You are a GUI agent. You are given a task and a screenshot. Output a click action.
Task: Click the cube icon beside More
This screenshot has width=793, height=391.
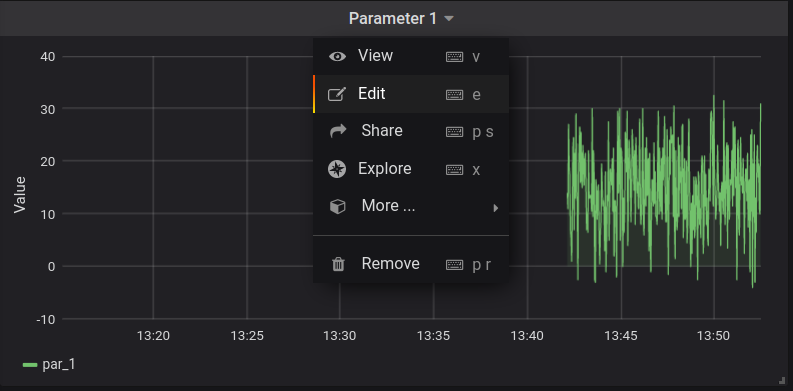click(337, 206)
